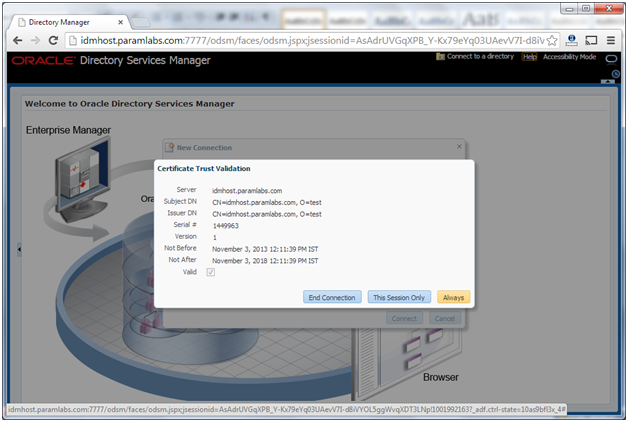Open a new browser tab
Viewport: 628px width, 422px height.
pos(140,22)
